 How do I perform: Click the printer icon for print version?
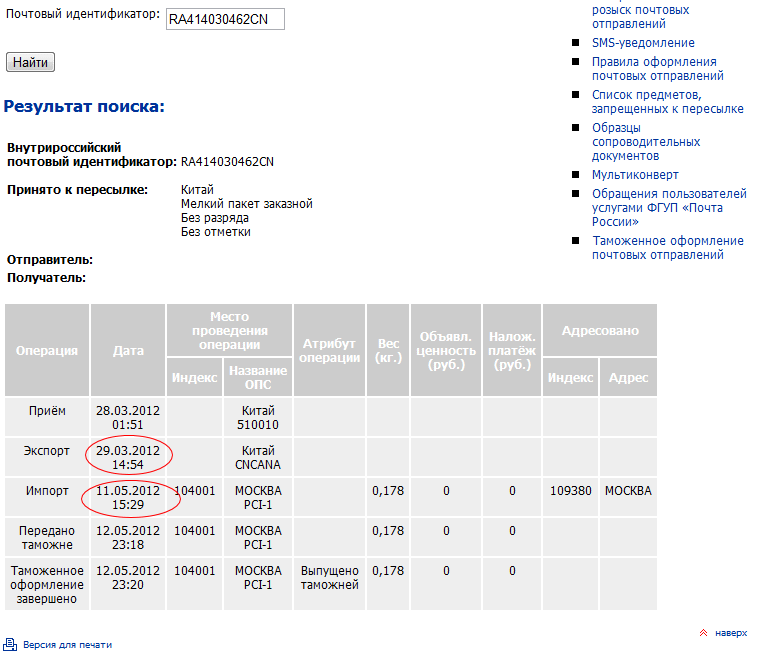pos(10,645)
